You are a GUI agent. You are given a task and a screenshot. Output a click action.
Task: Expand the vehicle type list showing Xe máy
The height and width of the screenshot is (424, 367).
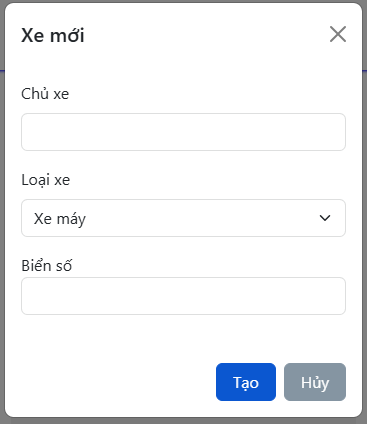coord(183,218)
